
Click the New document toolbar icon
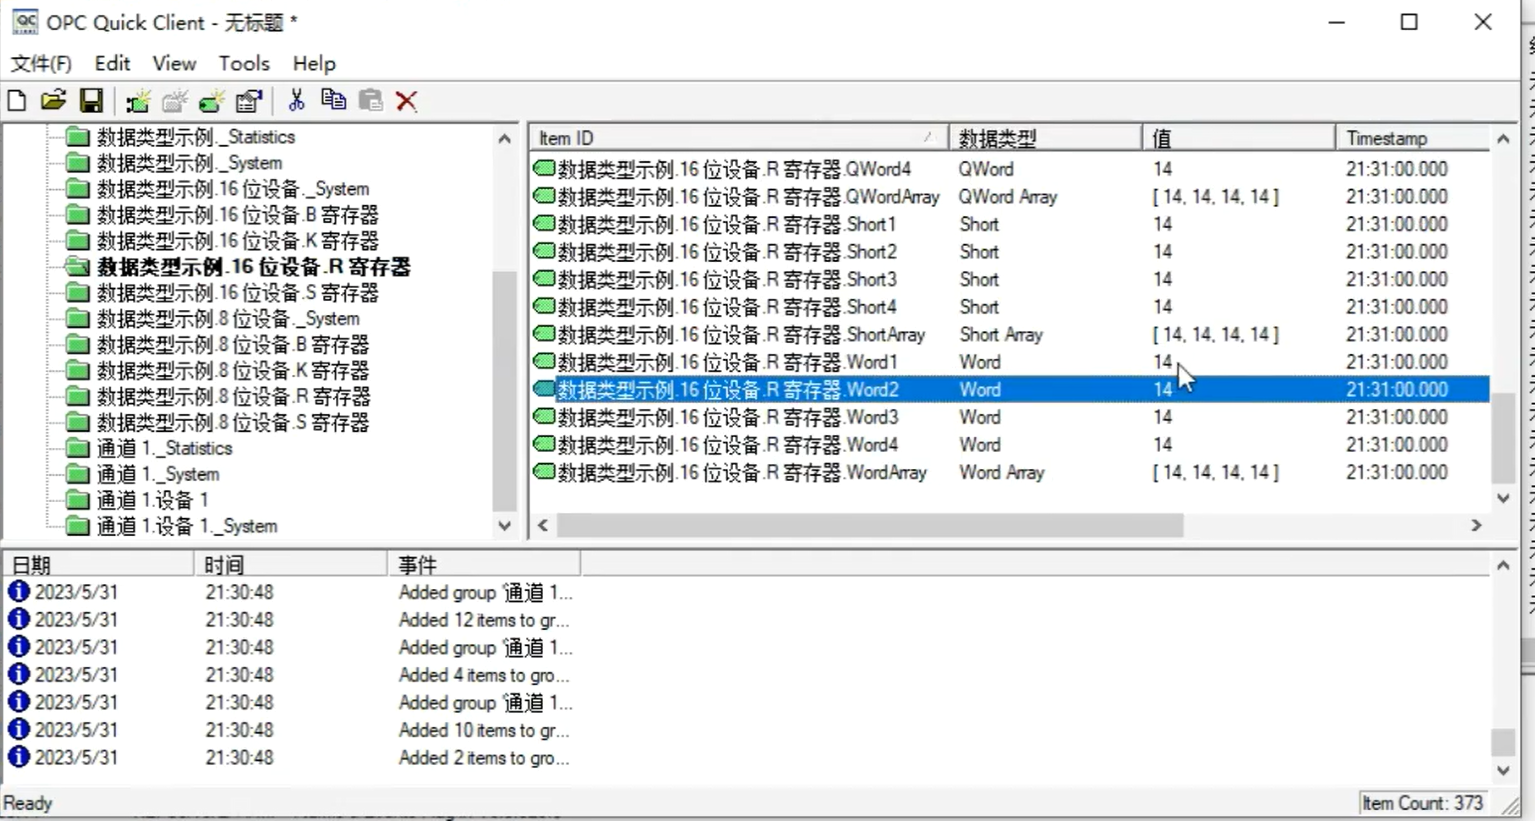click(17, 100)
